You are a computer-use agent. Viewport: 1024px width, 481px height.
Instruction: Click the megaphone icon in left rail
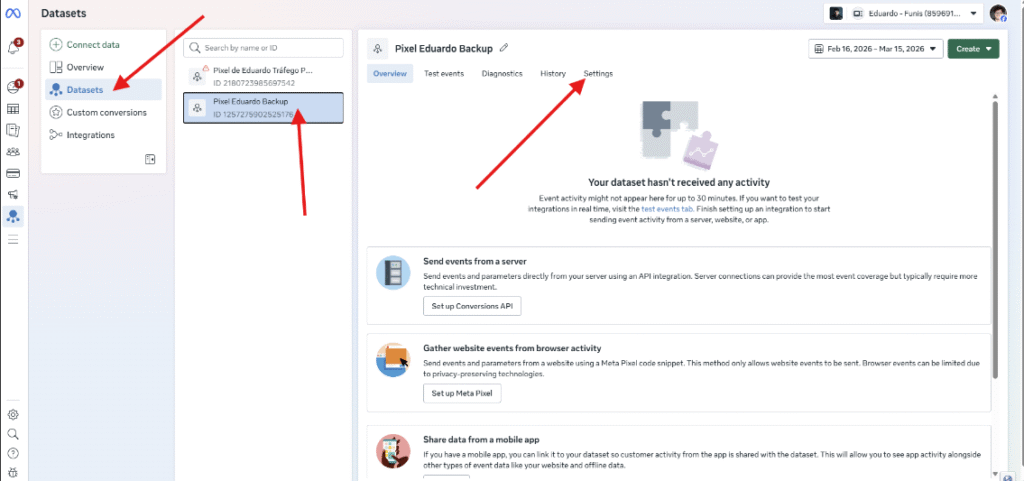pyautogui.click(x=13, y=194)
